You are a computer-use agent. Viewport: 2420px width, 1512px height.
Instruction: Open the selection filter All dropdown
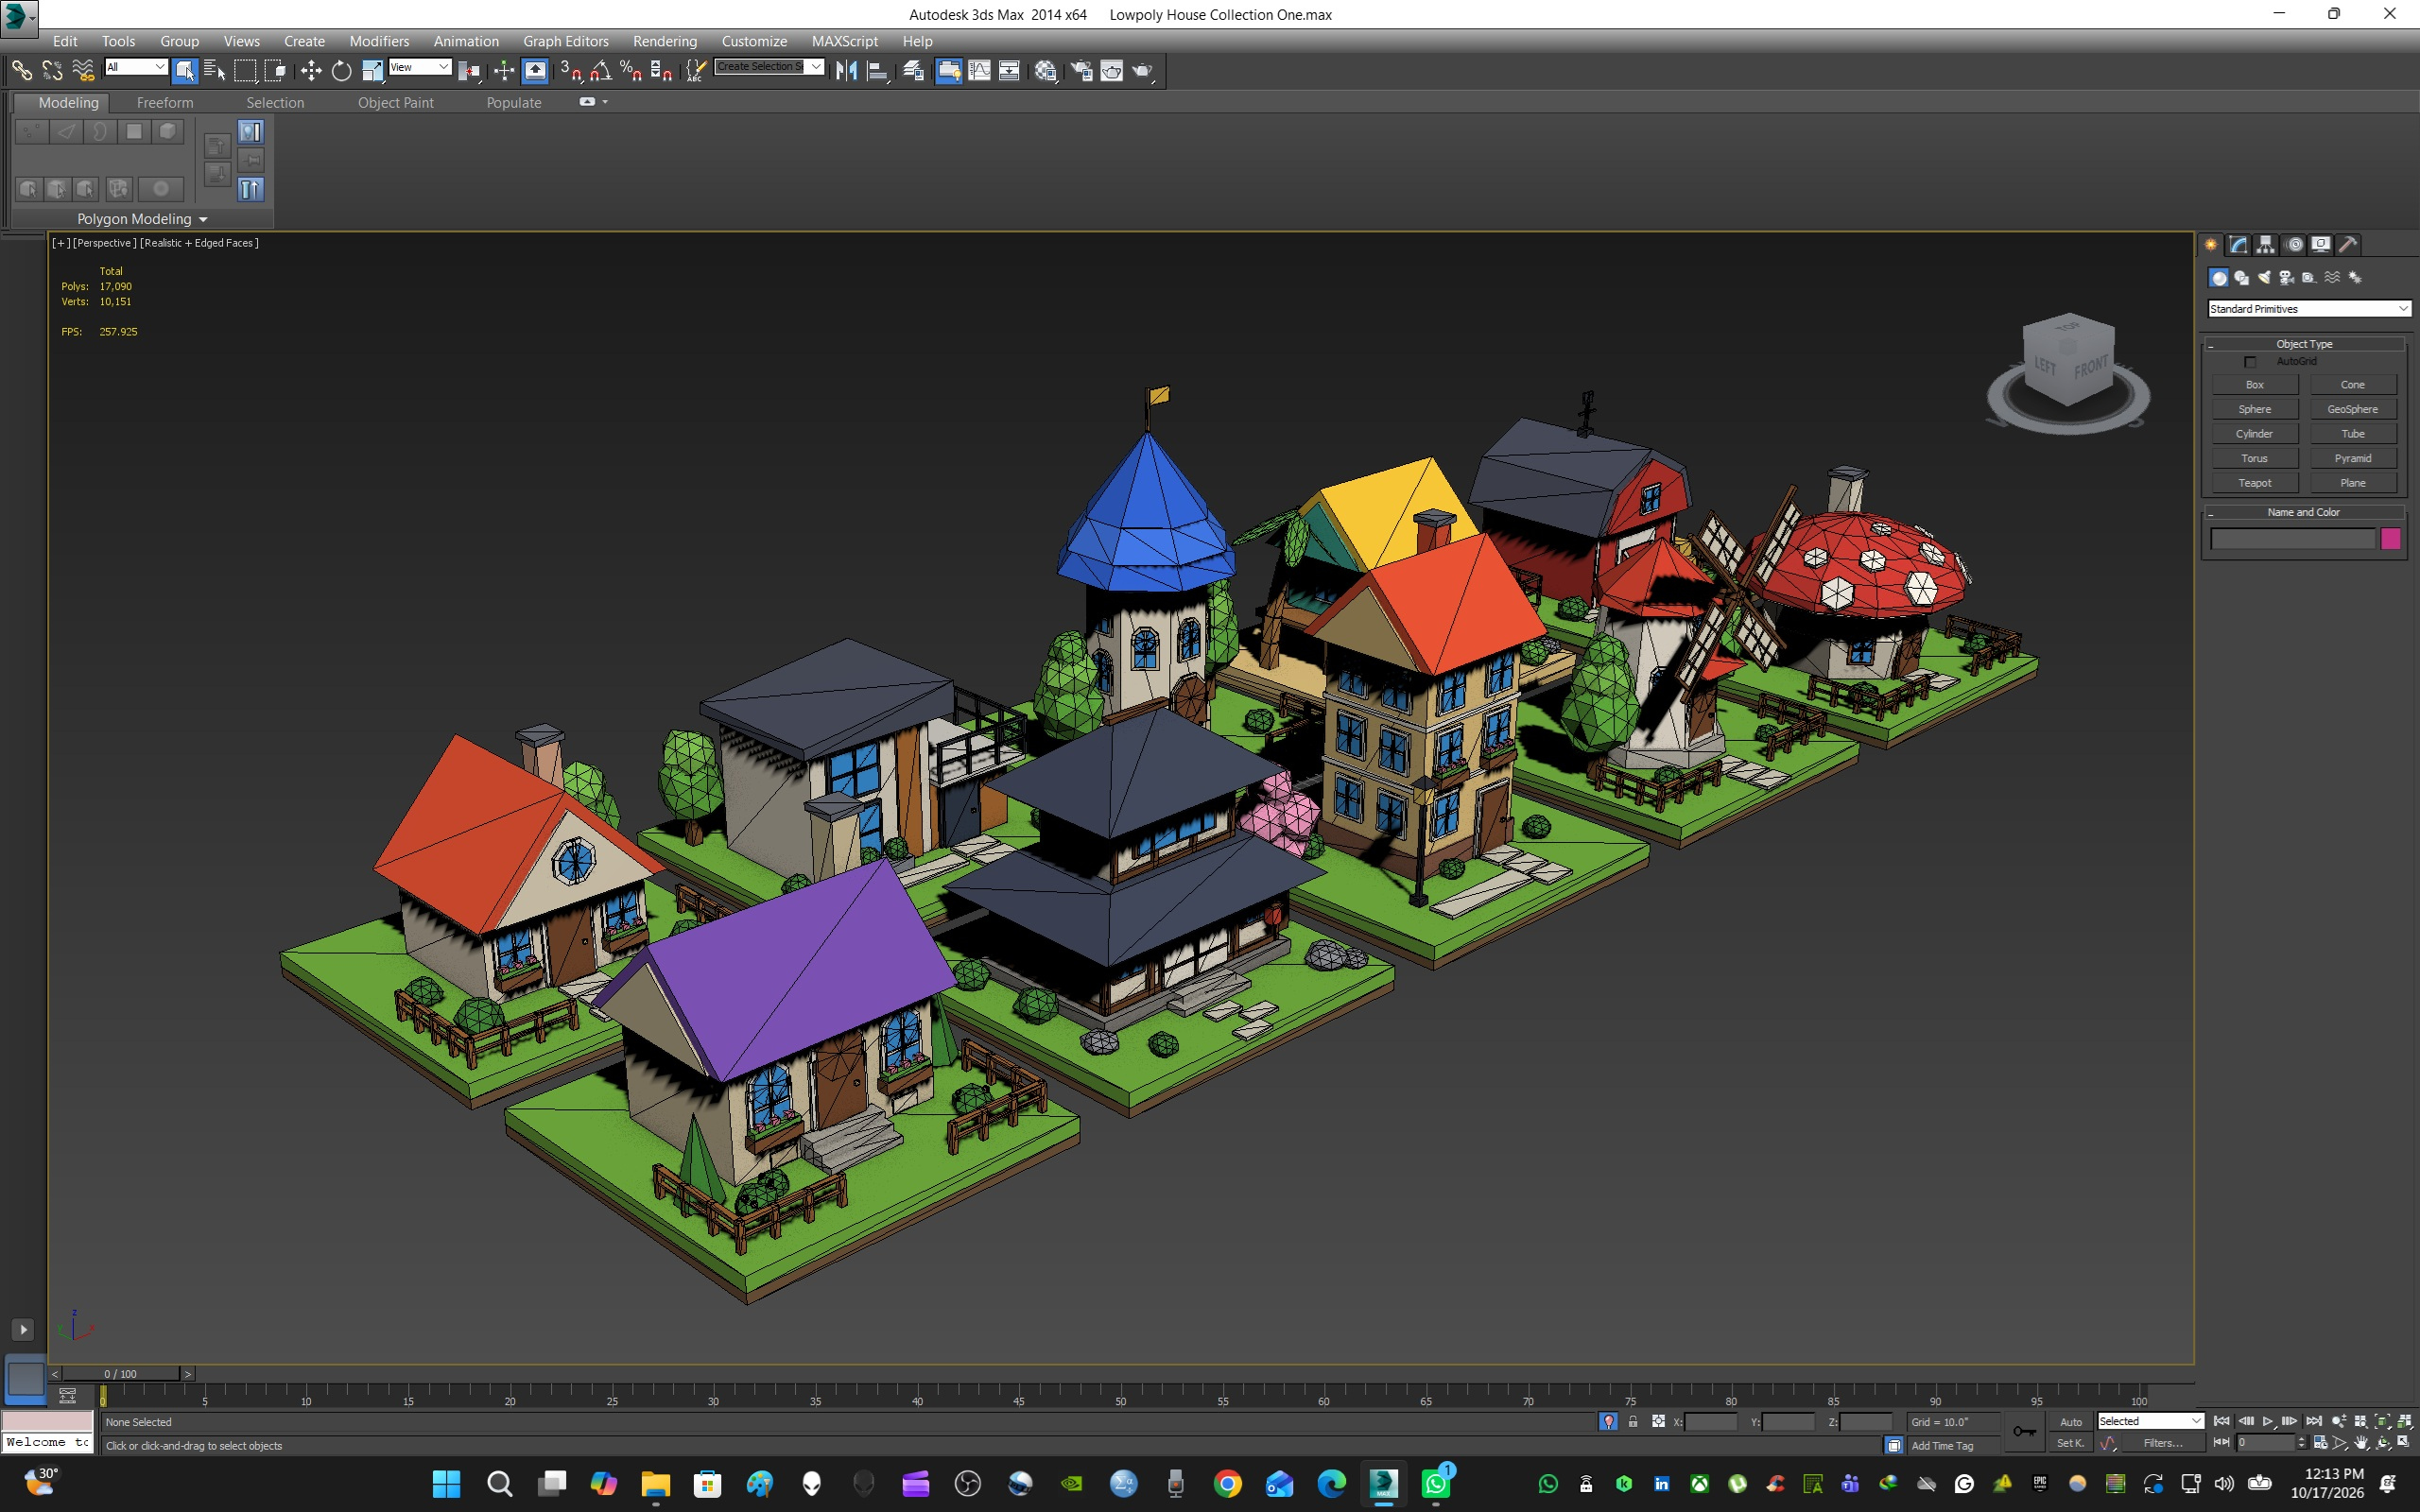(x=136, y=67)
